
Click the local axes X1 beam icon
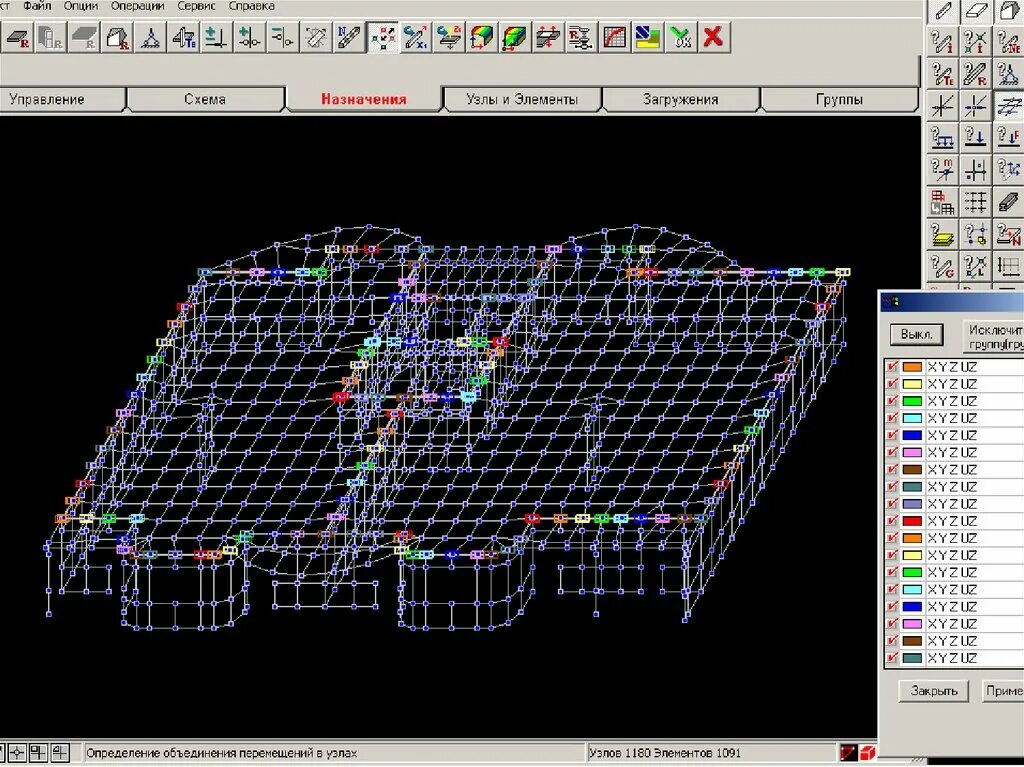(x=415, y=37)
